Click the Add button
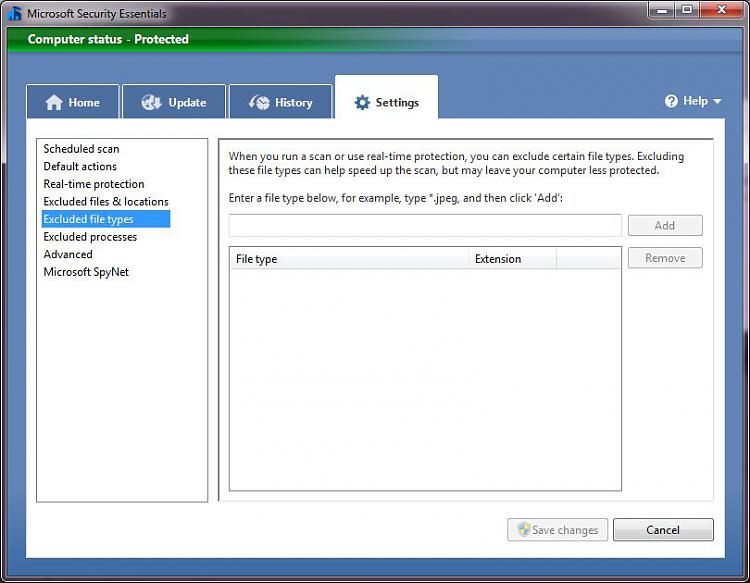This screenshot has width=750, height=583. [665, 225]
